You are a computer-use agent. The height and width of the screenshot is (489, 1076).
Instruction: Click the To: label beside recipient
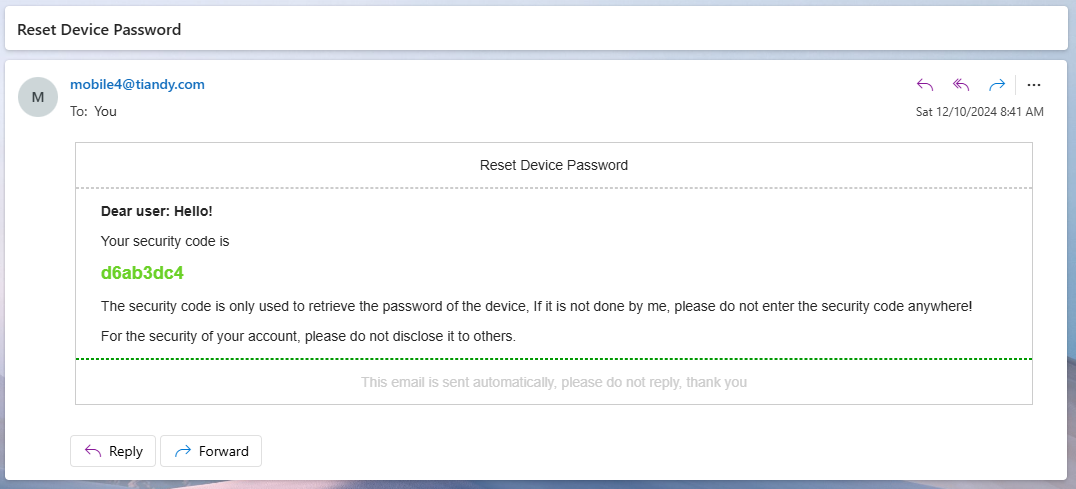tap(79, 111)
